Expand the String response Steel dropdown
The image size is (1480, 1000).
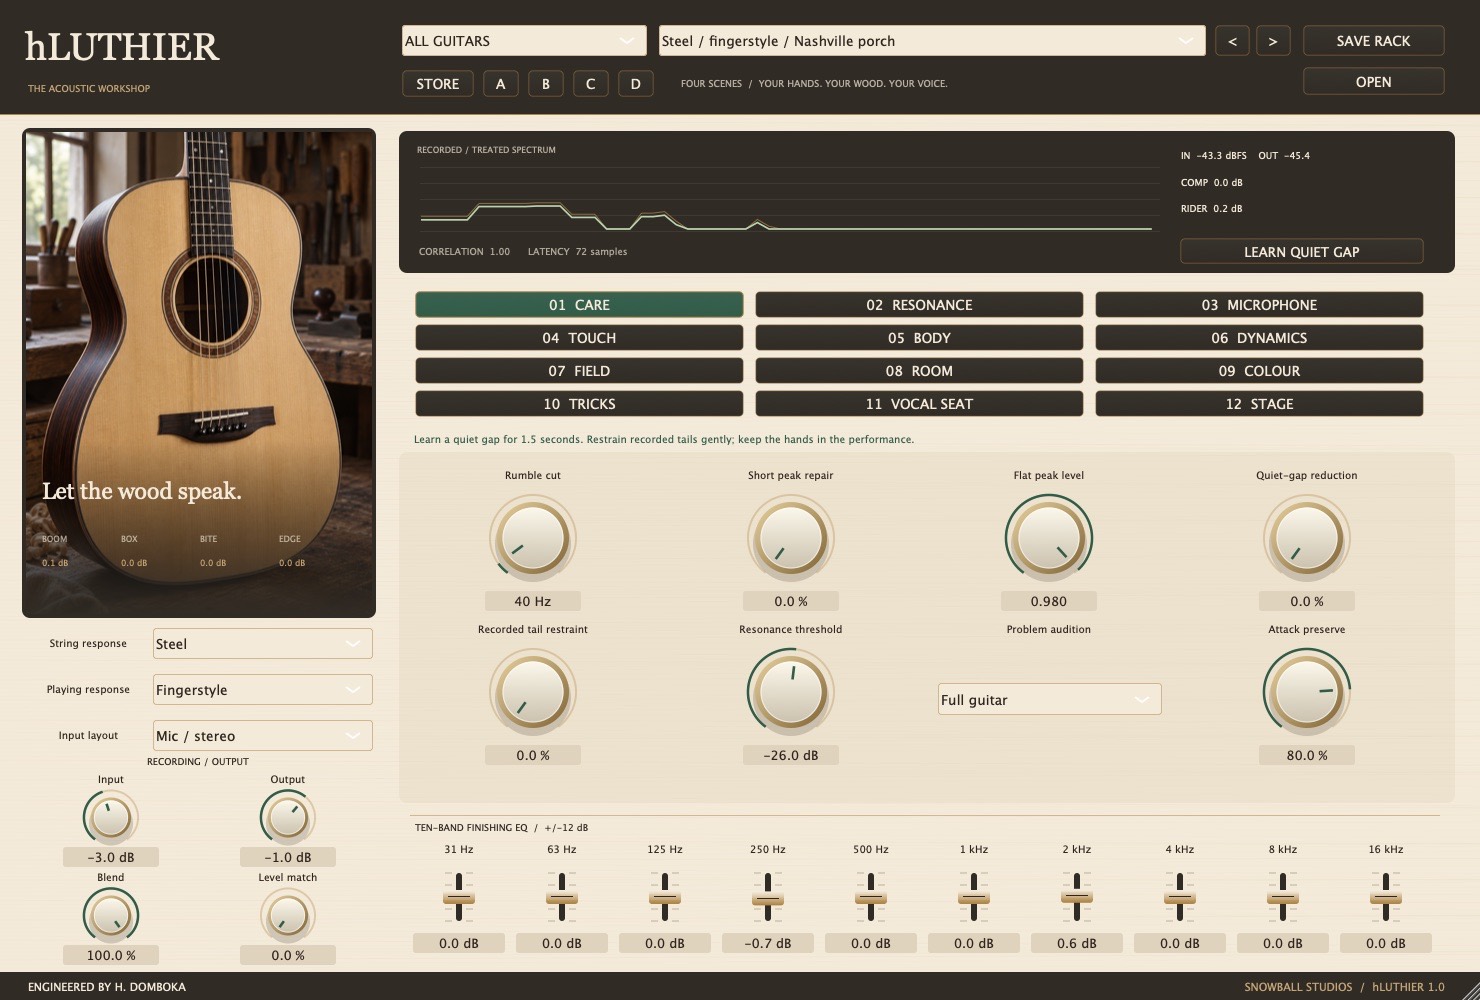pos(263,644)
